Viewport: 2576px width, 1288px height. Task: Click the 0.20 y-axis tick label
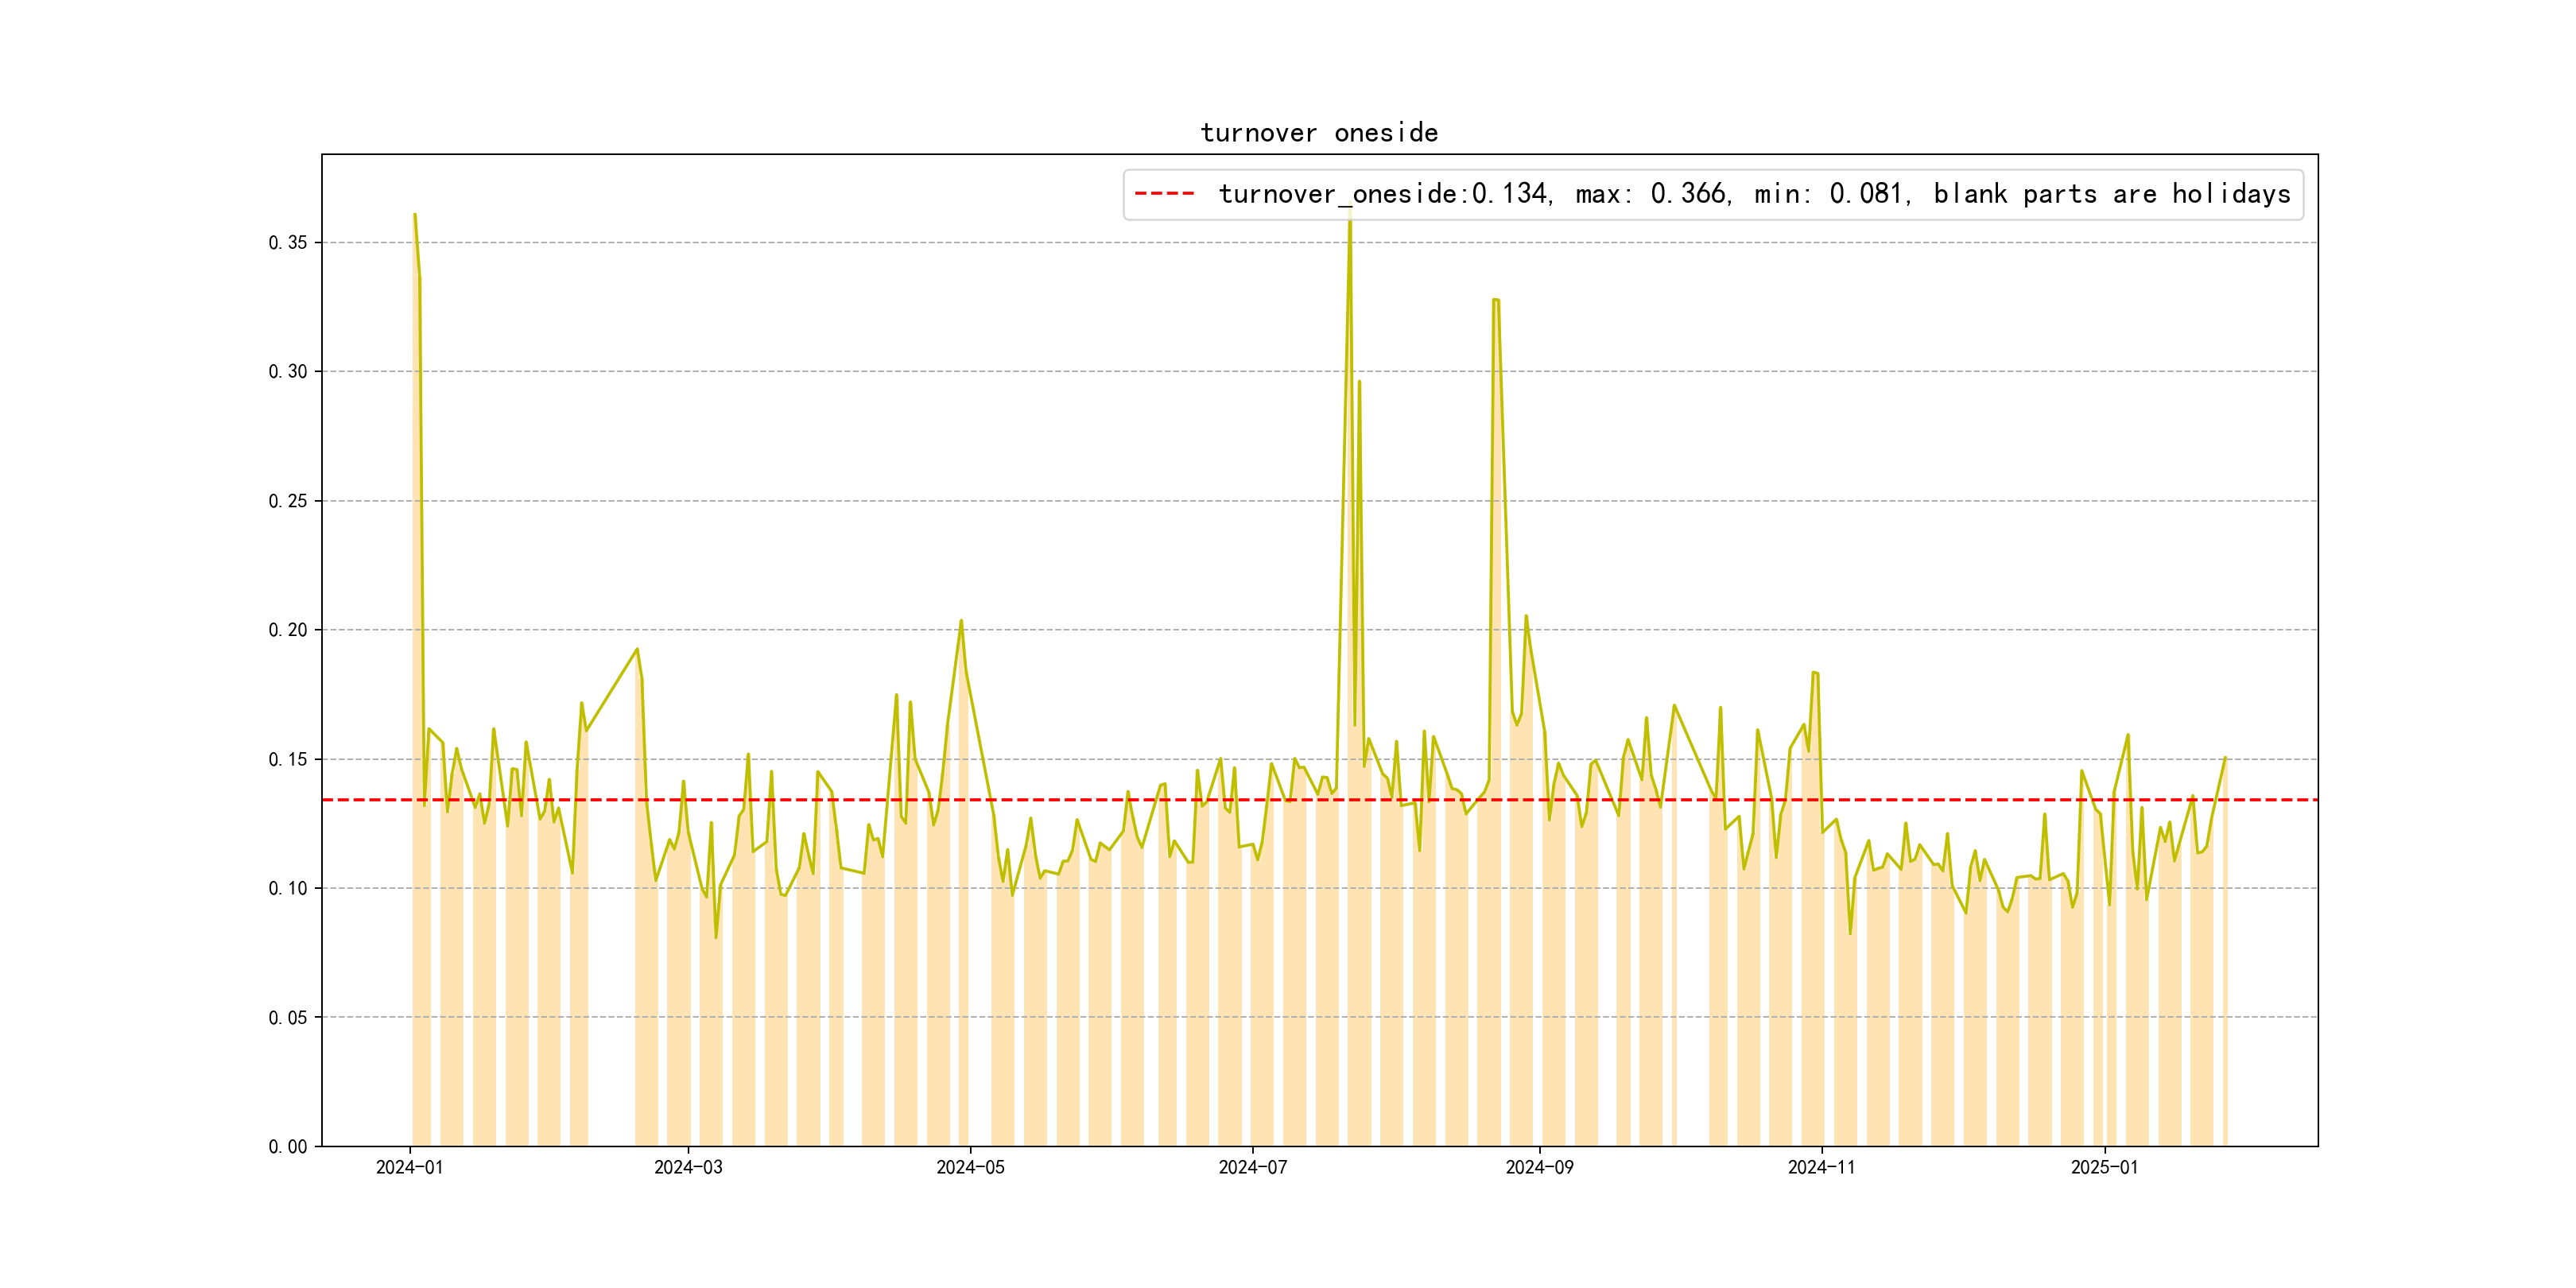[x=288, y=630]
